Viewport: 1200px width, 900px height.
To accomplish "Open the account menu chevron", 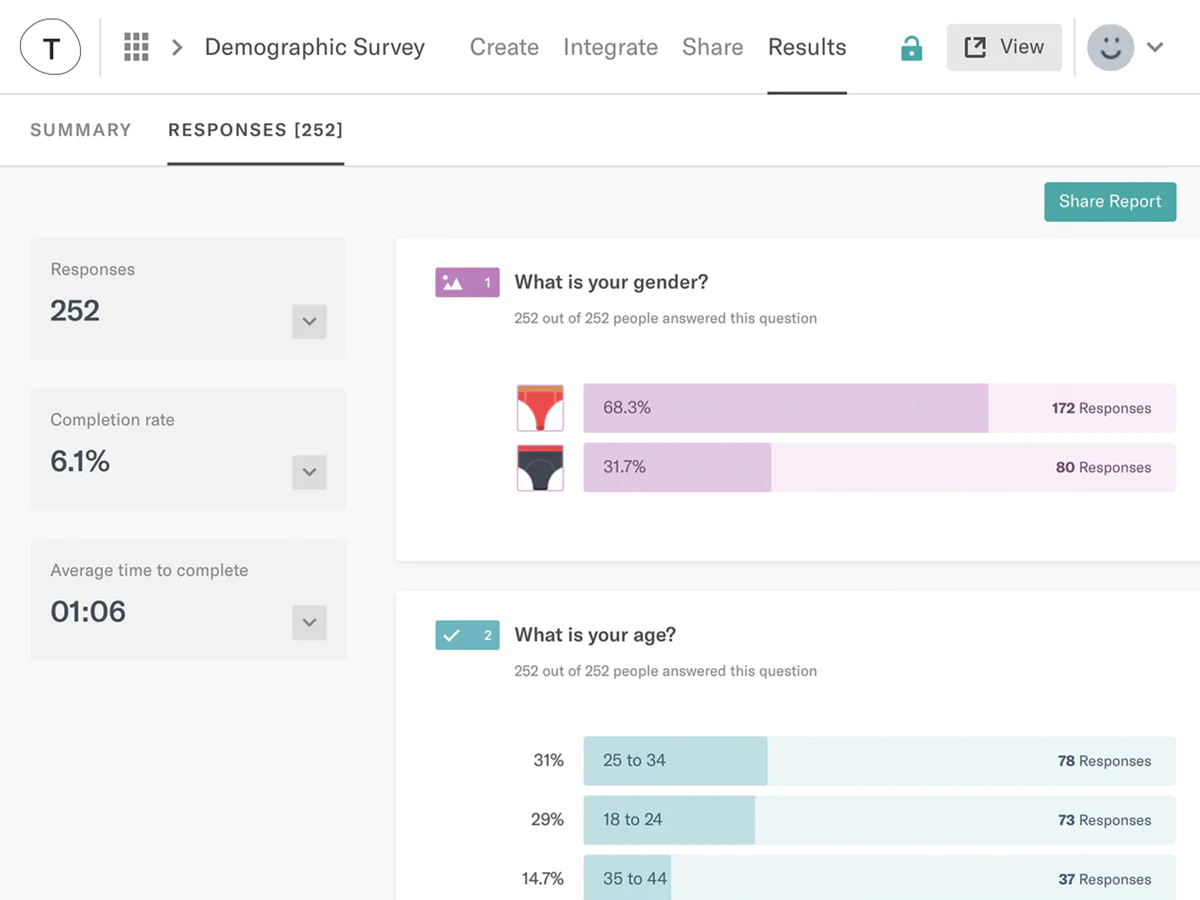I will tap(1155, 47).
